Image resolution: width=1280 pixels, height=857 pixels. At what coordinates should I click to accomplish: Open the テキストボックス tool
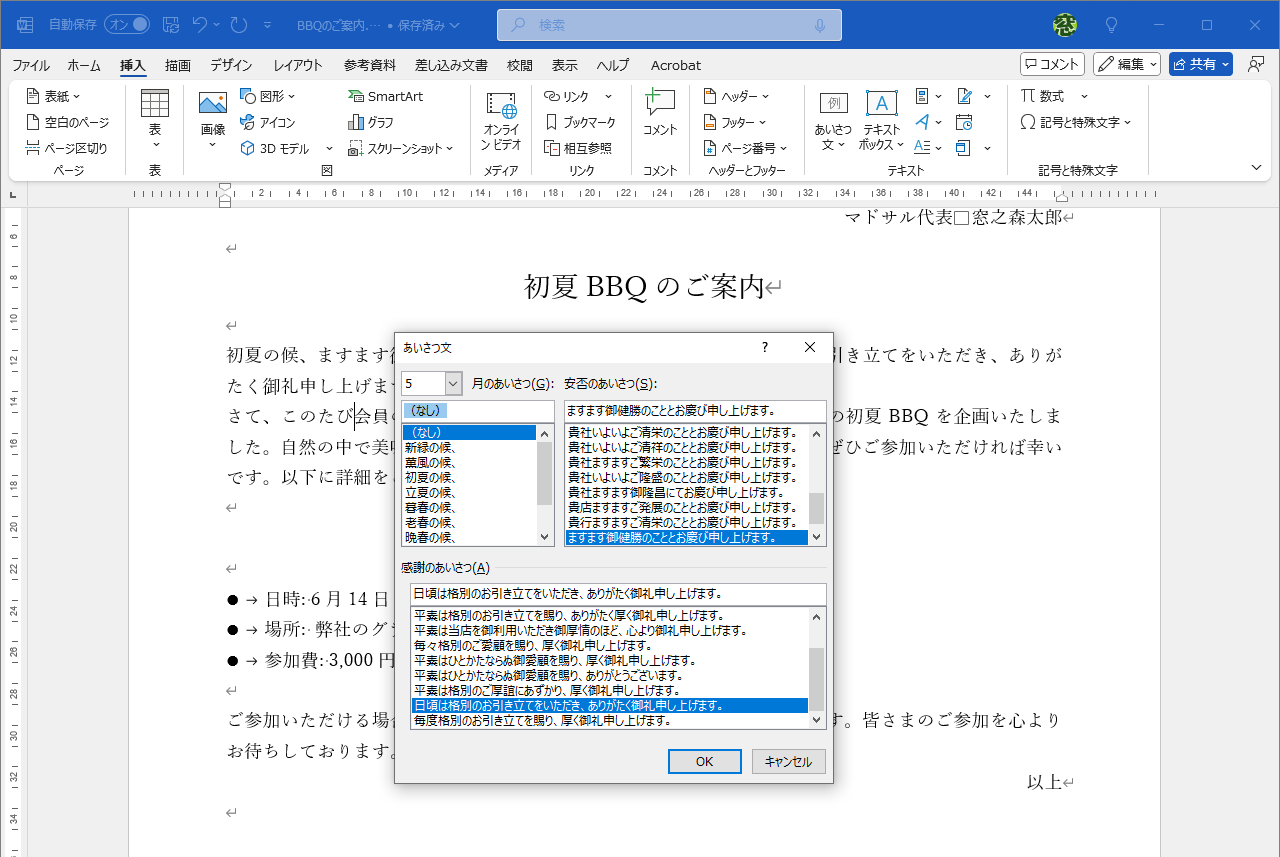[x=880, y=120]
